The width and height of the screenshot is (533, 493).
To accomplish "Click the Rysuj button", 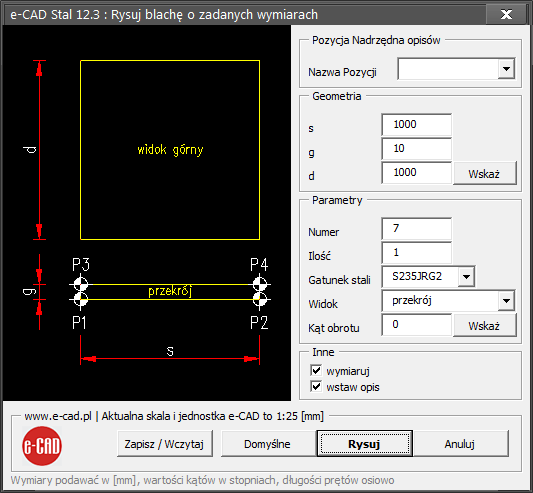I will pyautogui.click(x=365, y=444).
